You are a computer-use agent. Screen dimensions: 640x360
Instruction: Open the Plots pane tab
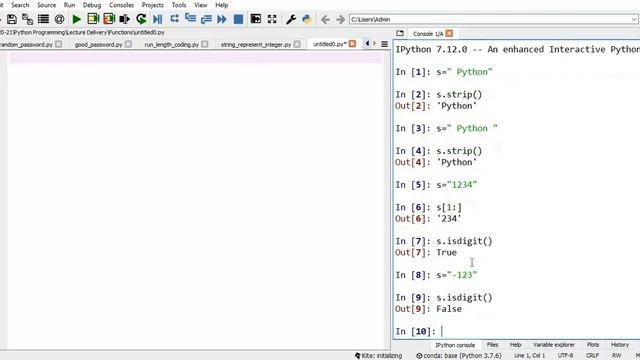pos(593,345)
